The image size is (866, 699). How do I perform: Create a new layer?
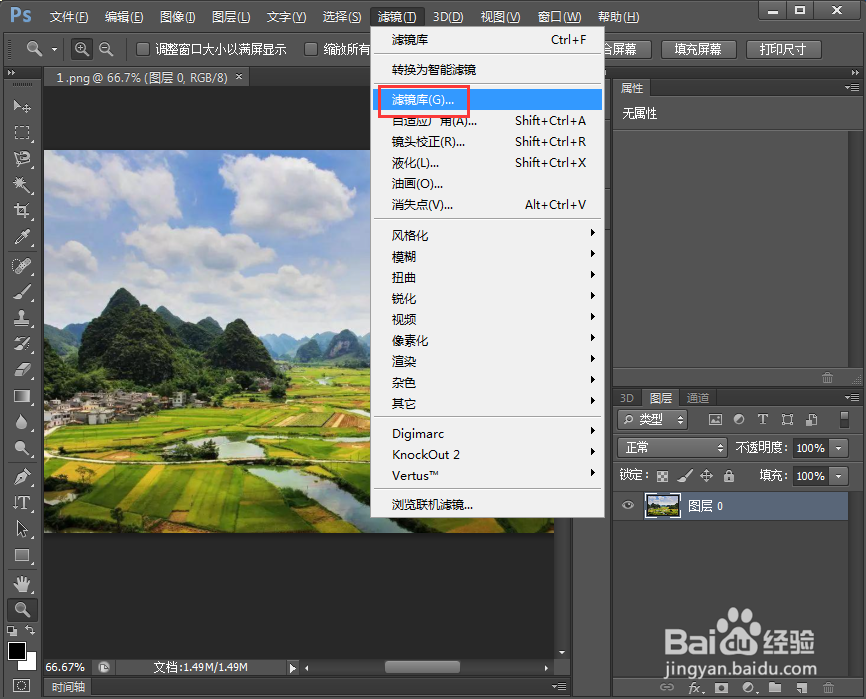coord(802,687)
